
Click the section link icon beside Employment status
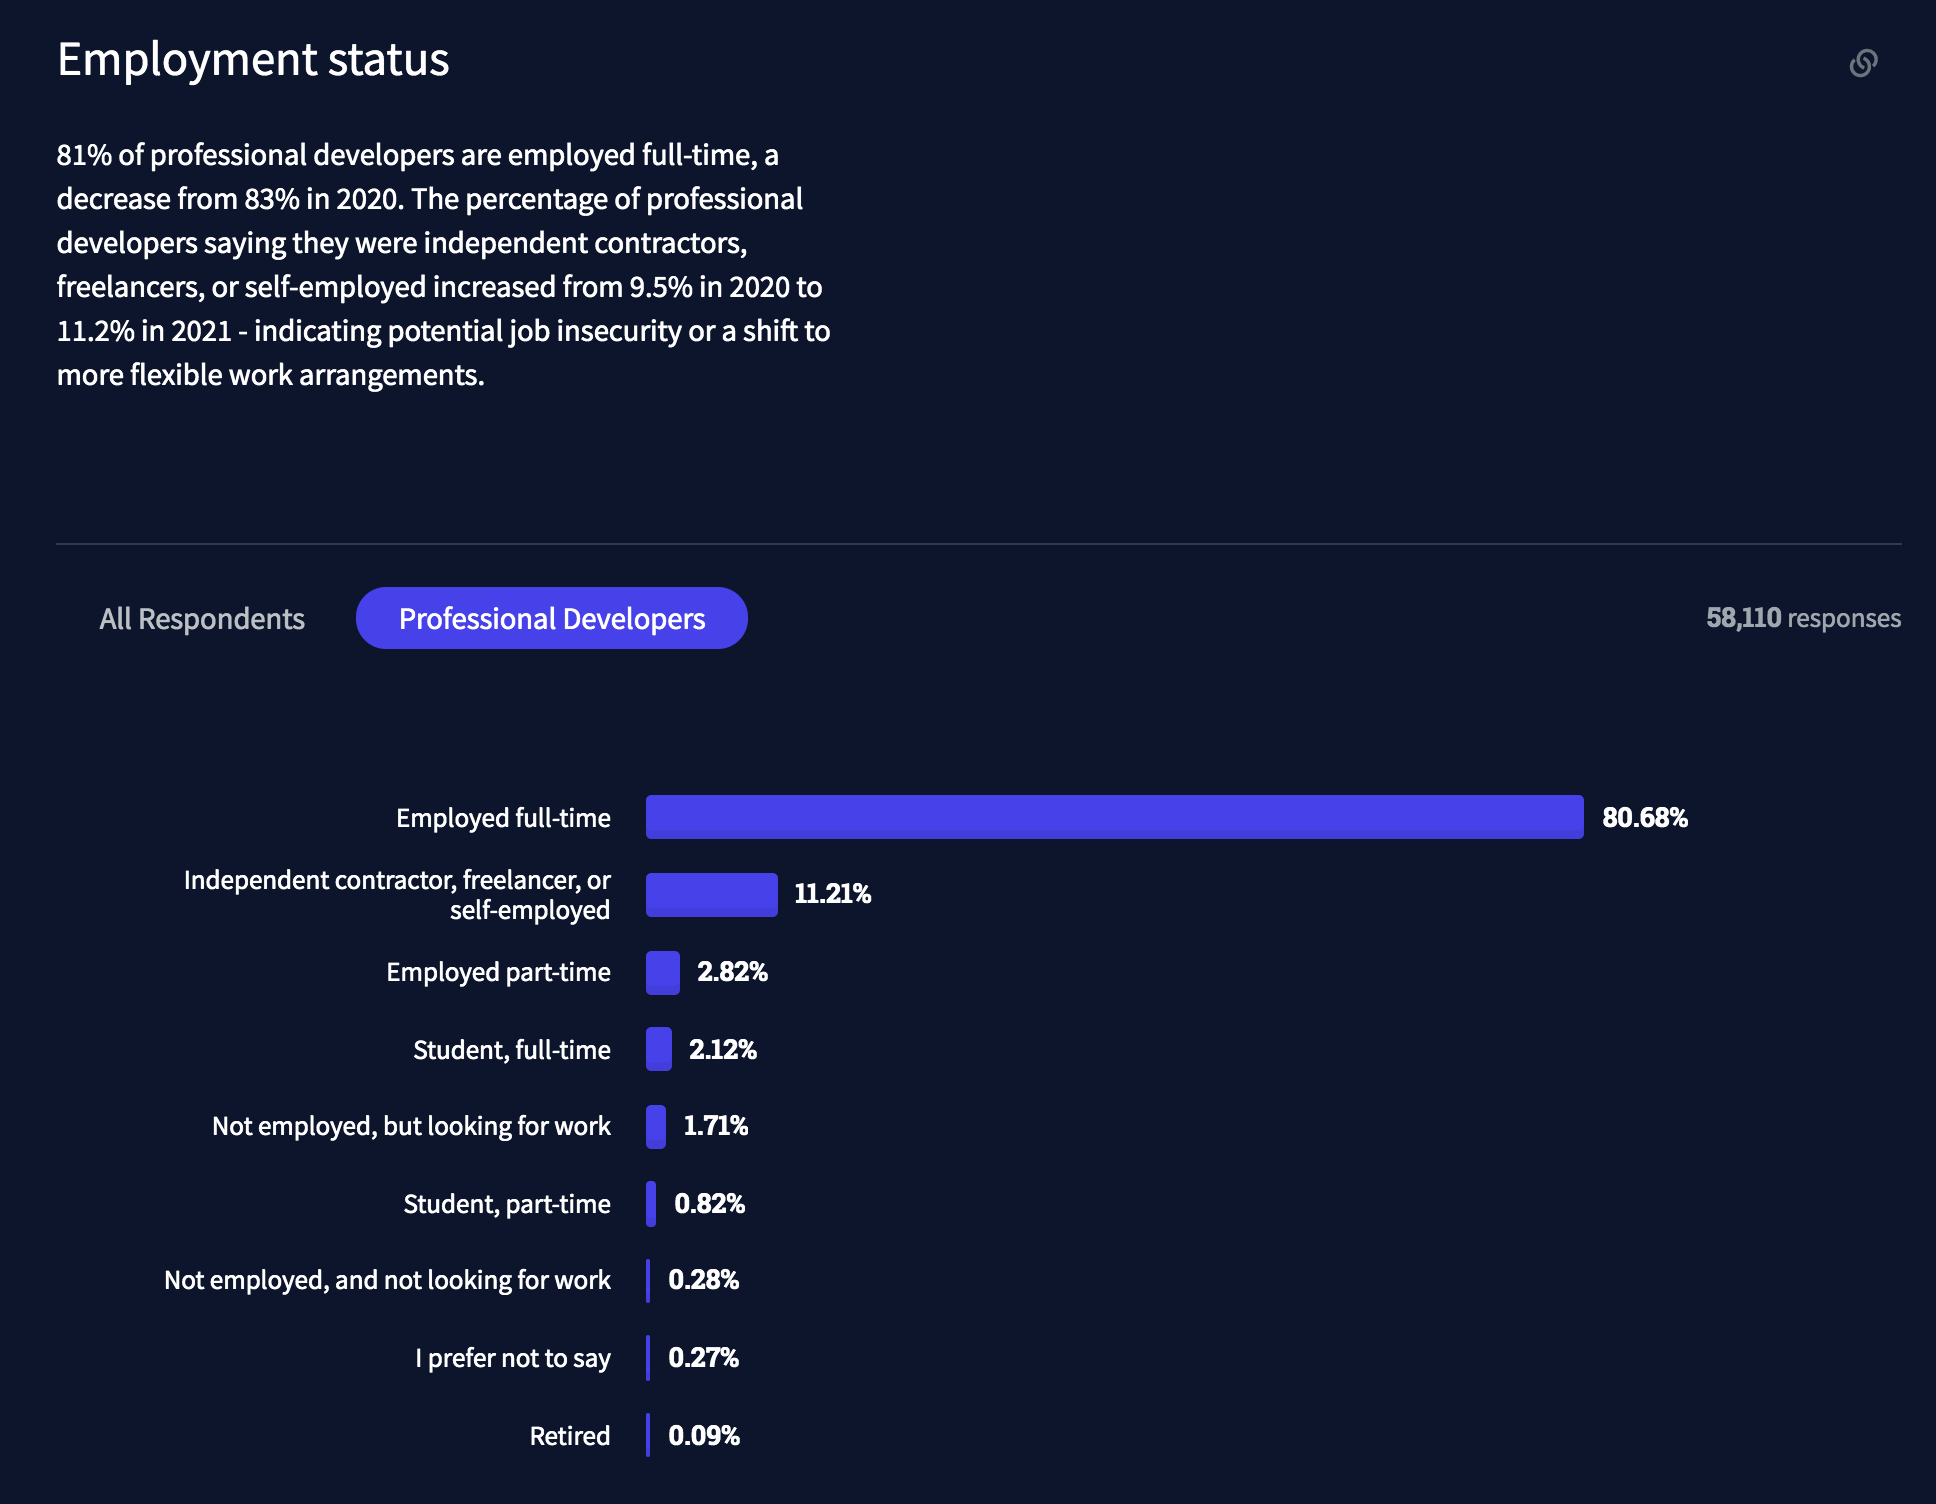[1863, 63]
